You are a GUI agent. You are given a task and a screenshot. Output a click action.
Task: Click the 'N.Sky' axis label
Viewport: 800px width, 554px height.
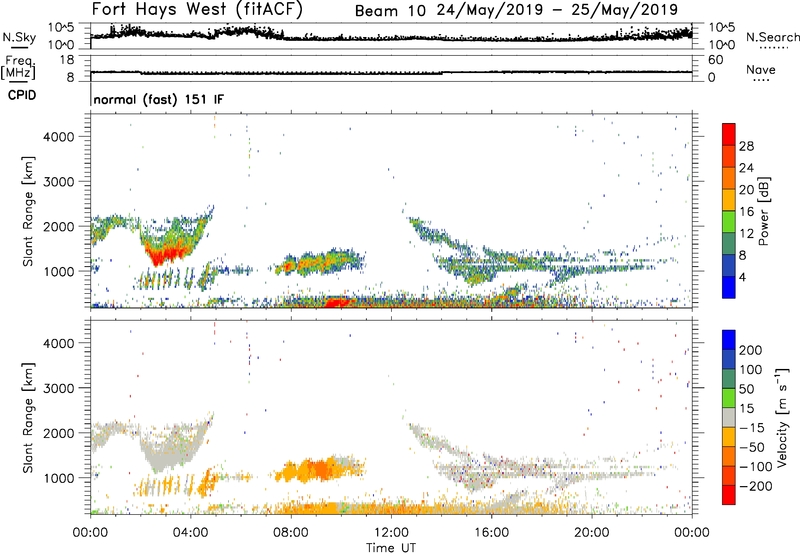19,37
